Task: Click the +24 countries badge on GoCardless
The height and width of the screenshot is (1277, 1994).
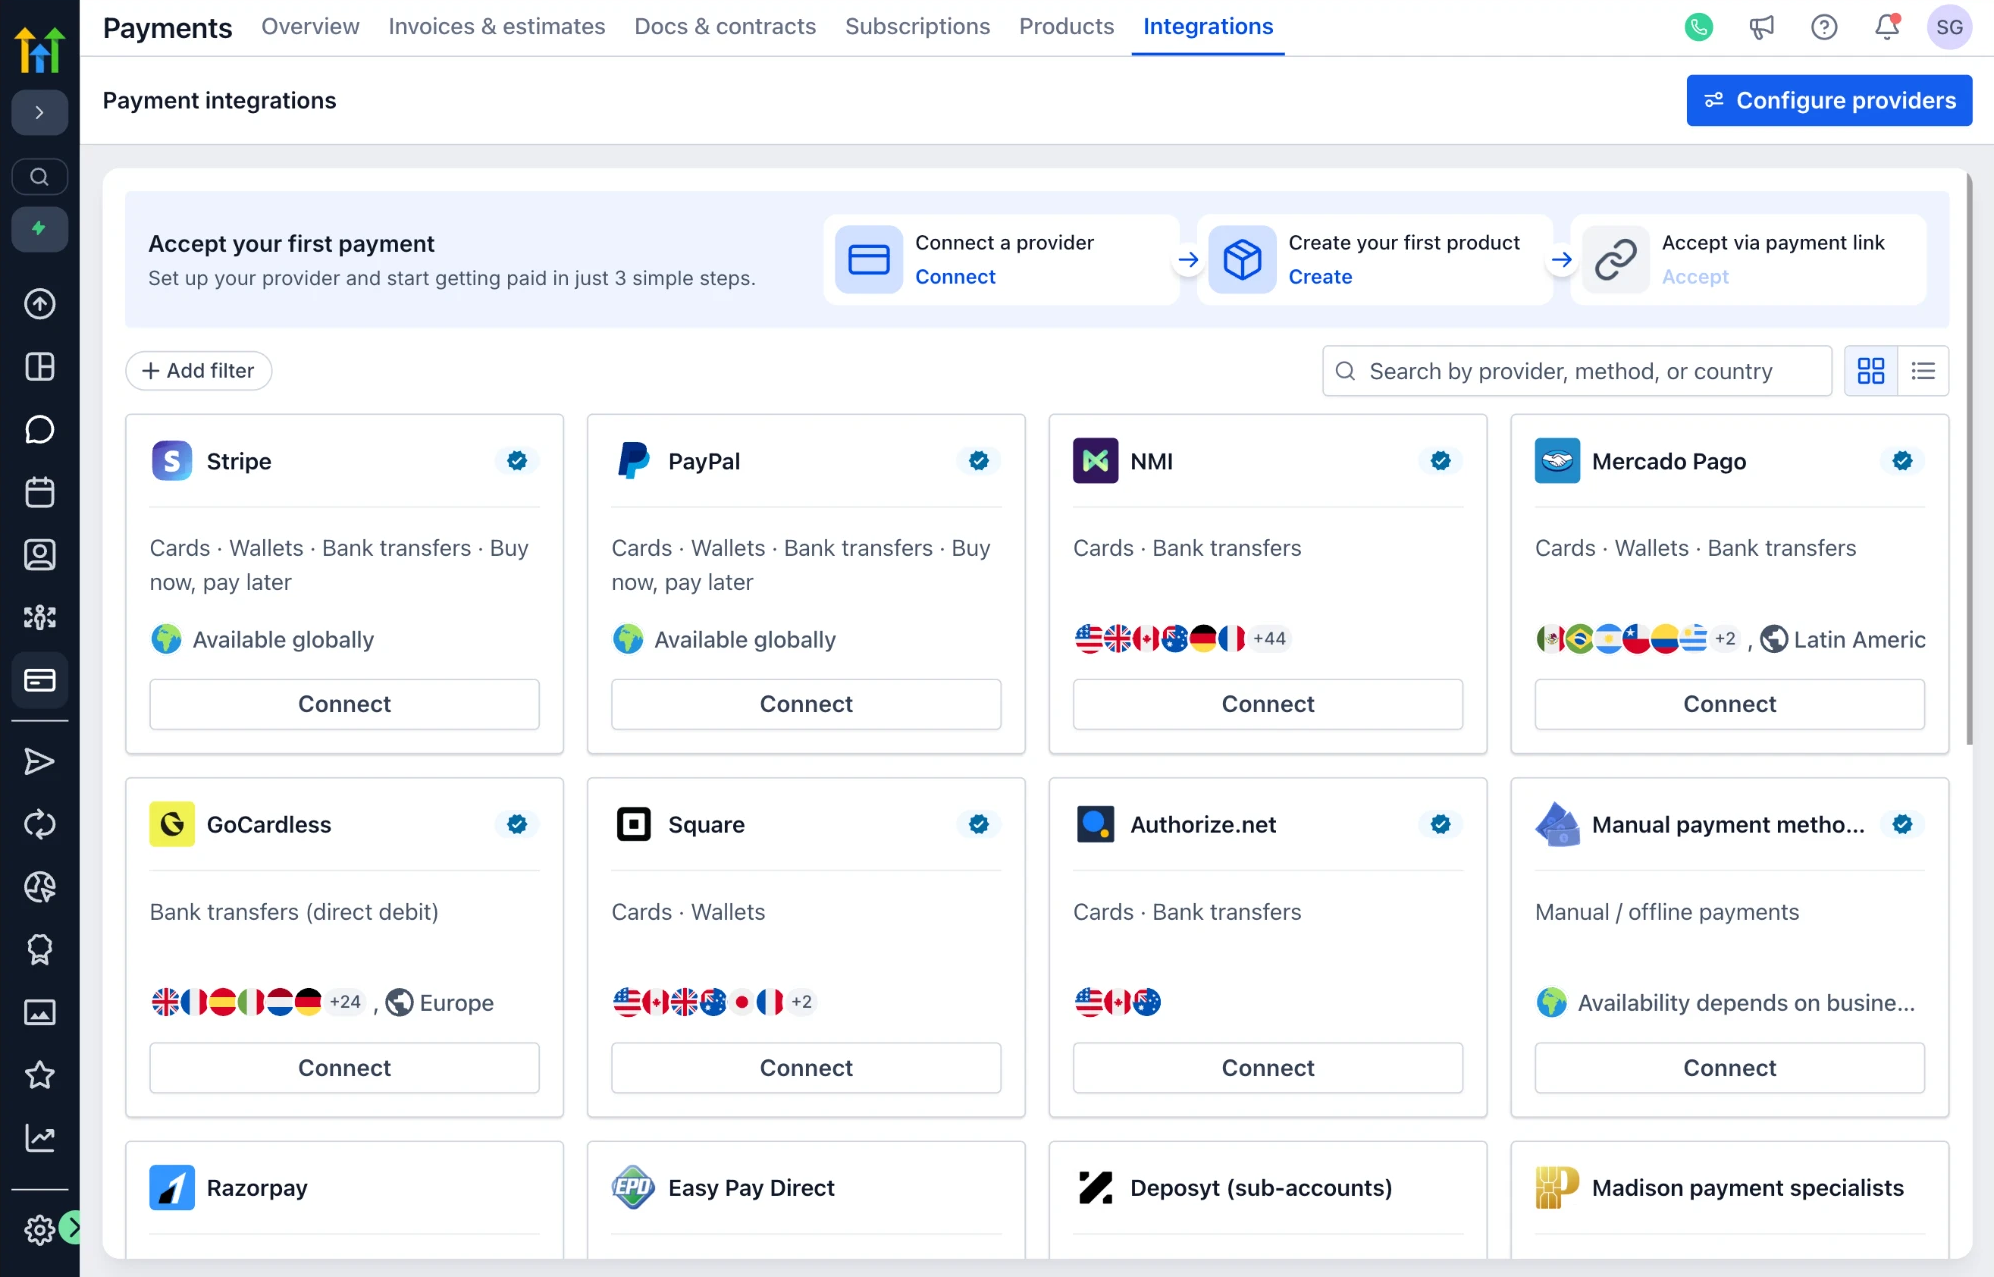Action: click(x=346, y=1002)
